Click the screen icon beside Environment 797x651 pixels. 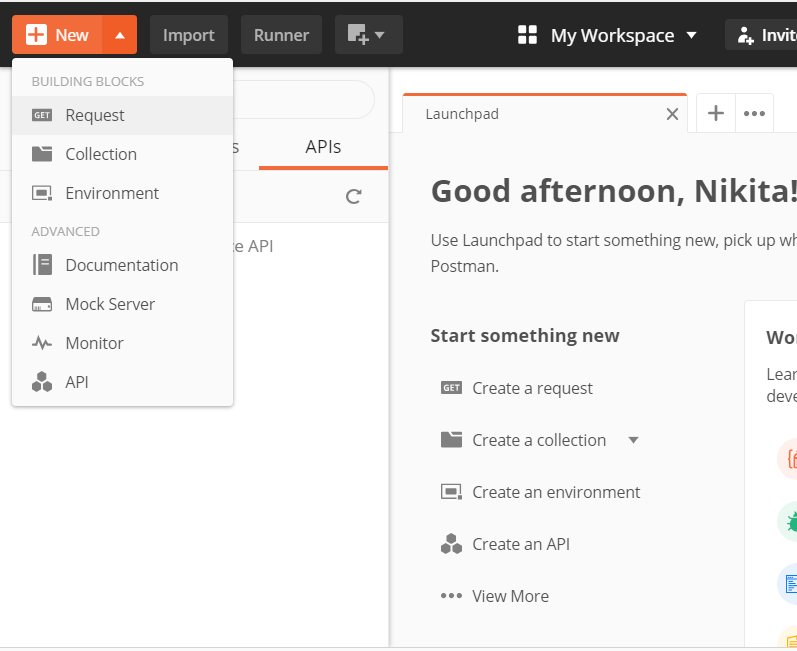pos(42,193)
